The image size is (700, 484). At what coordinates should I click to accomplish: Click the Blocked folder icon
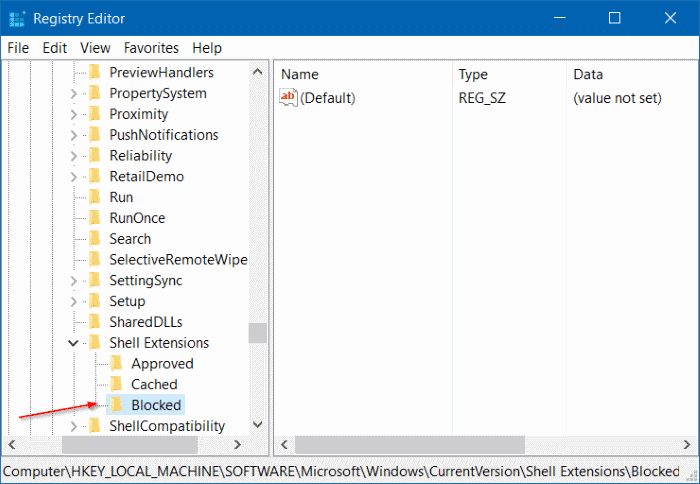pyautogui.click(x=116, y=405)
